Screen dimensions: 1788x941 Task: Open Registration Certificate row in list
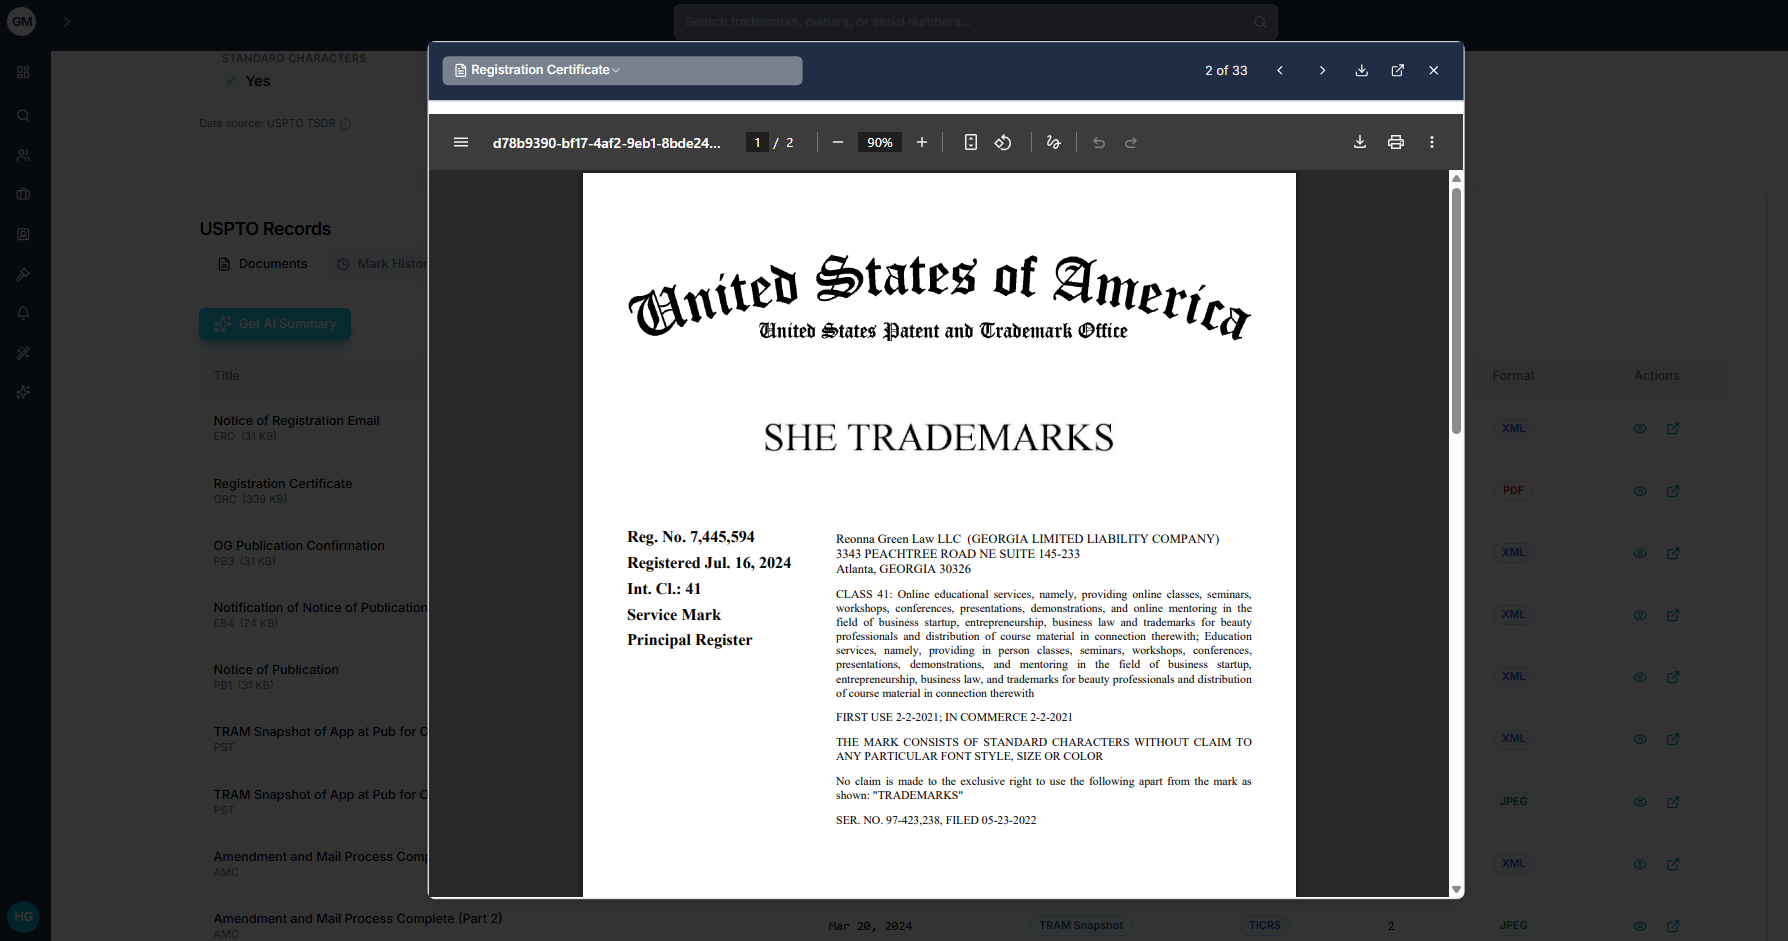pyautogui.click(x=283, y=484)
